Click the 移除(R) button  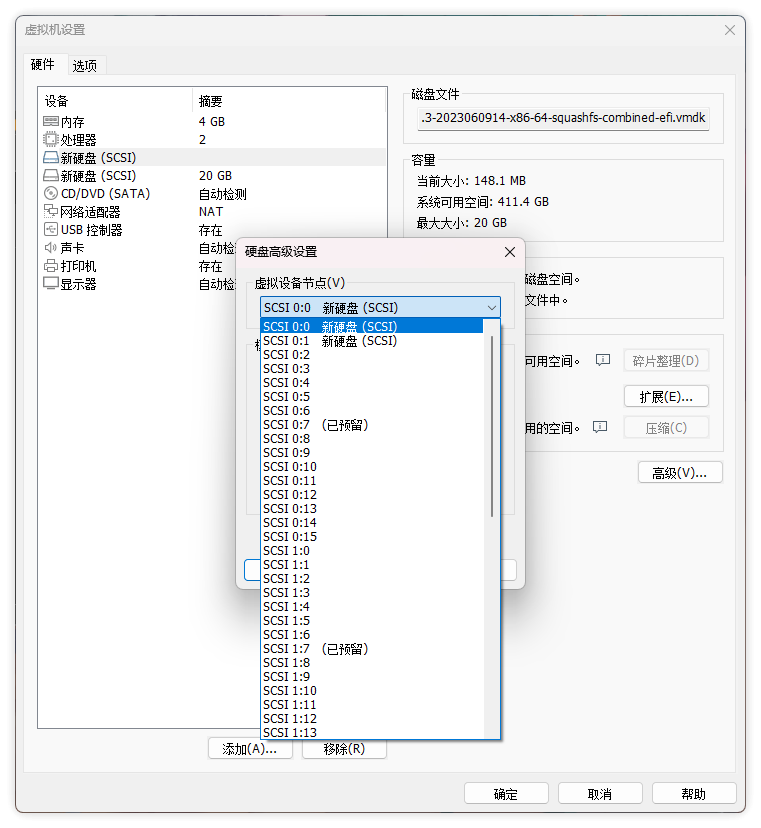pyautogui.click(x=344, y=749)
